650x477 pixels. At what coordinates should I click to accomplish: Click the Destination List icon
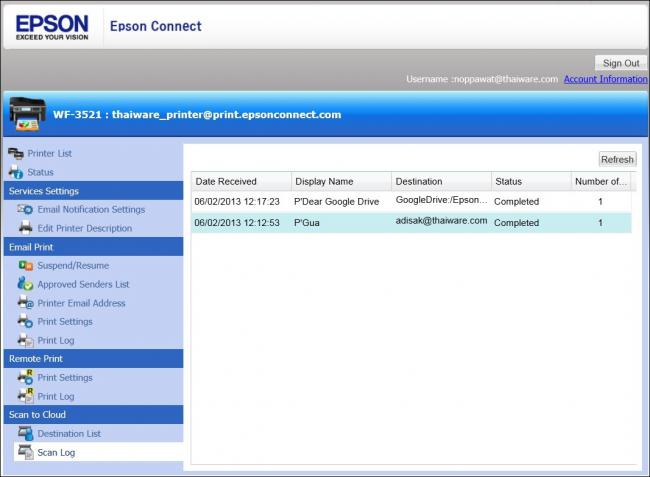coord(25,433)
